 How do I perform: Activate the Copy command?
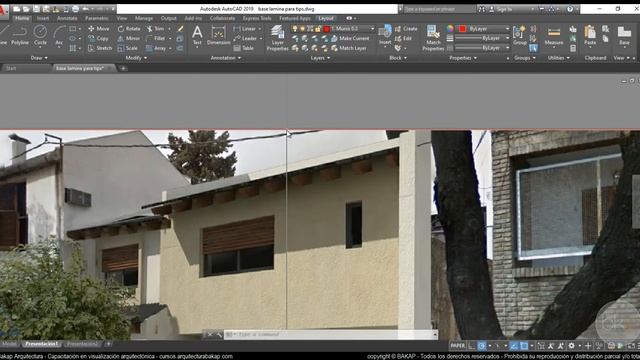click(x=98, y=38)
